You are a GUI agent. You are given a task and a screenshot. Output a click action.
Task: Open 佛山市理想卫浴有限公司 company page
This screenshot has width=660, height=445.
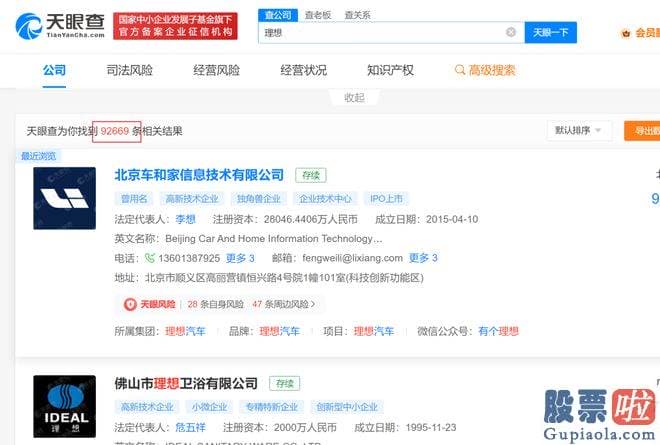[x=186, y=383]
